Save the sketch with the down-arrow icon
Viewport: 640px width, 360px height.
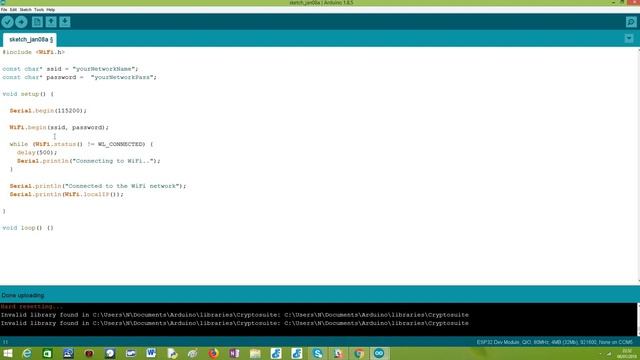pos(65,22)
